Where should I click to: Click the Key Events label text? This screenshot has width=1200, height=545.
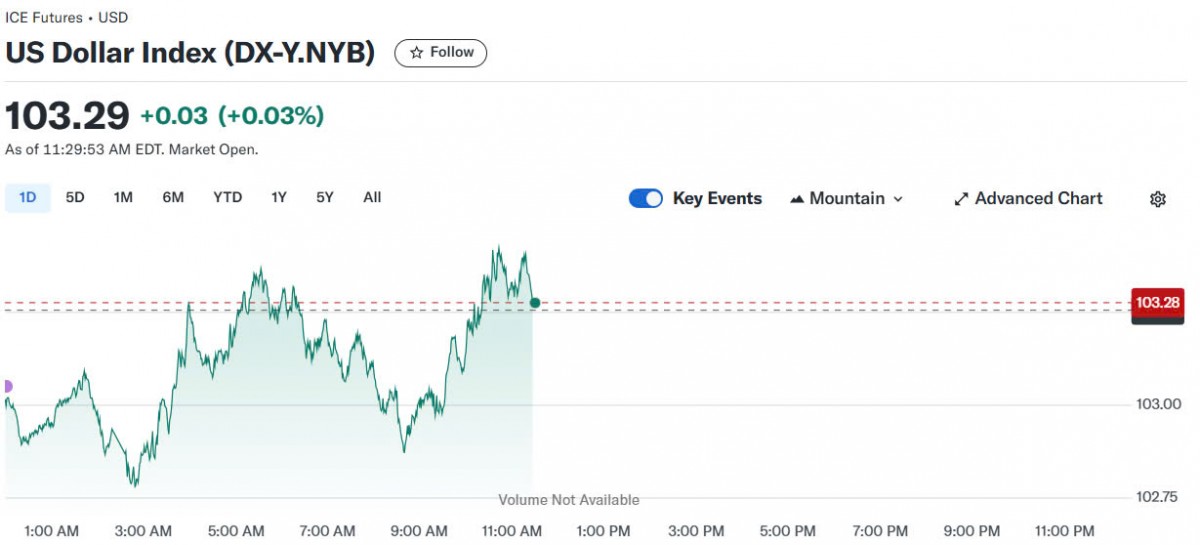(717, 199)
